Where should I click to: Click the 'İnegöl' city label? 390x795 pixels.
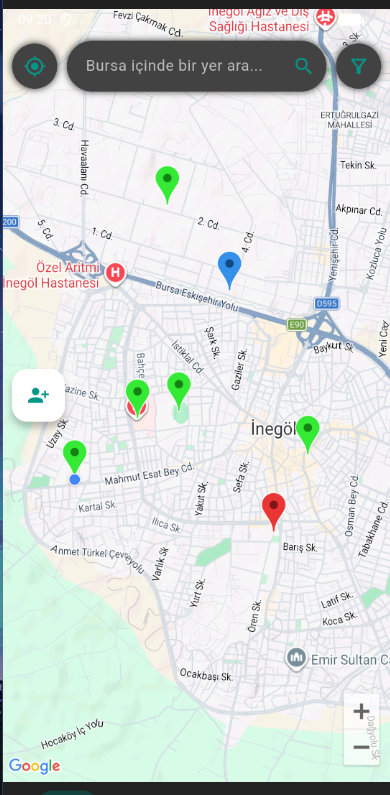(x=273, y=429)
